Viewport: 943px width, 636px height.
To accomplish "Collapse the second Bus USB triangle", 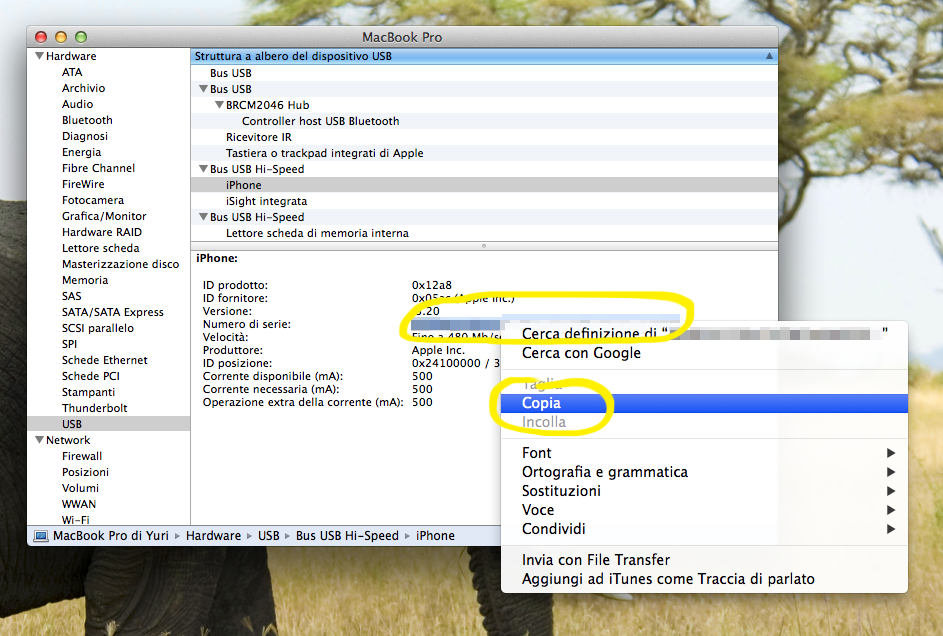I will (203, 89).
